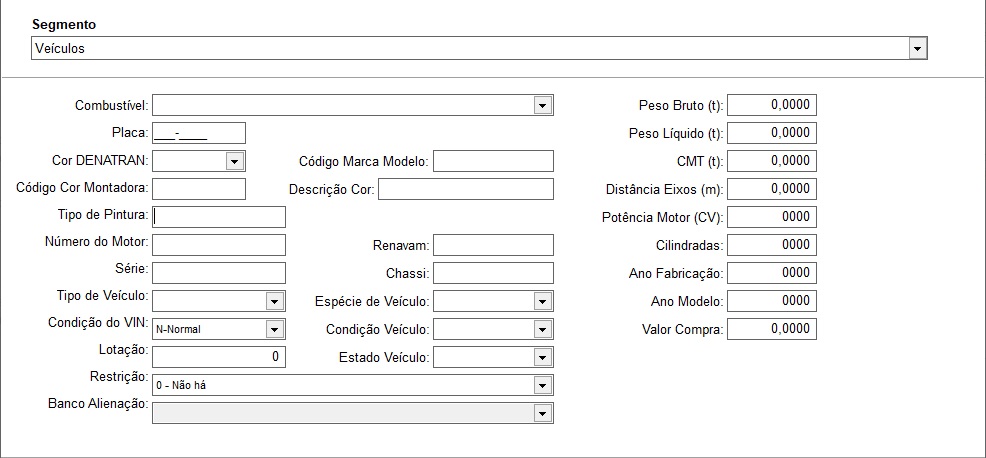Focus the Chassi input field
Screen dimensions: 986x458
tap(494, 273)
